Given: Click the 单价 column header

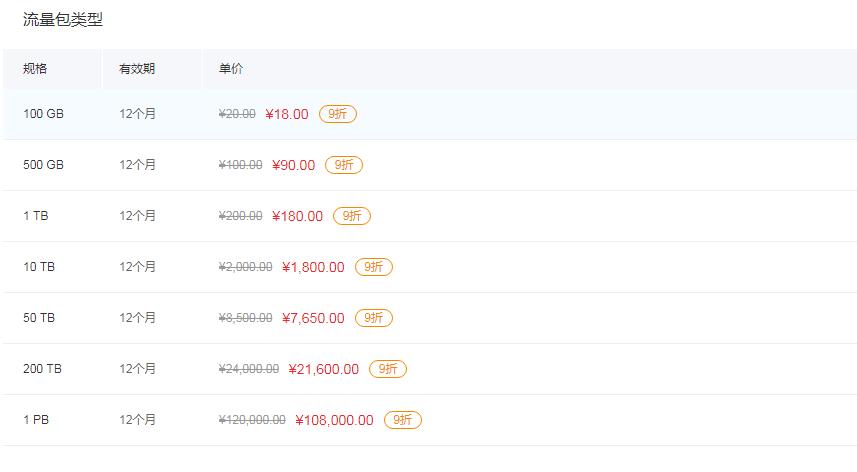Looking at the screenshot, I should (x=231, y=69).
